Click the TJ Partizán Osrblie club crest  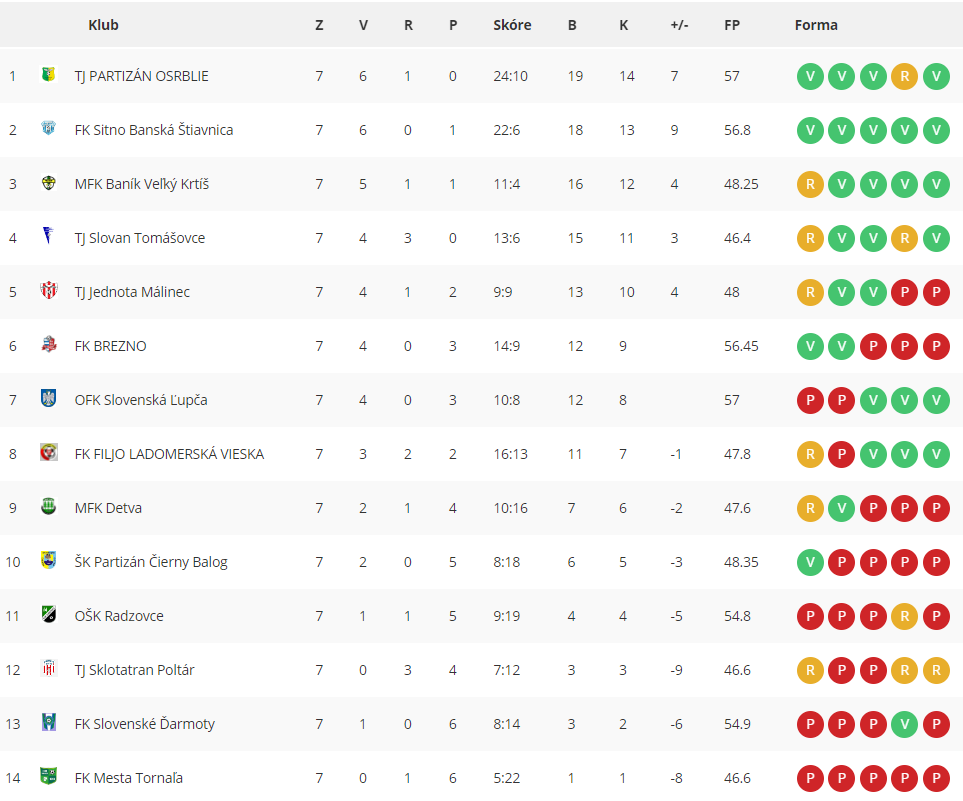point(49,75)
